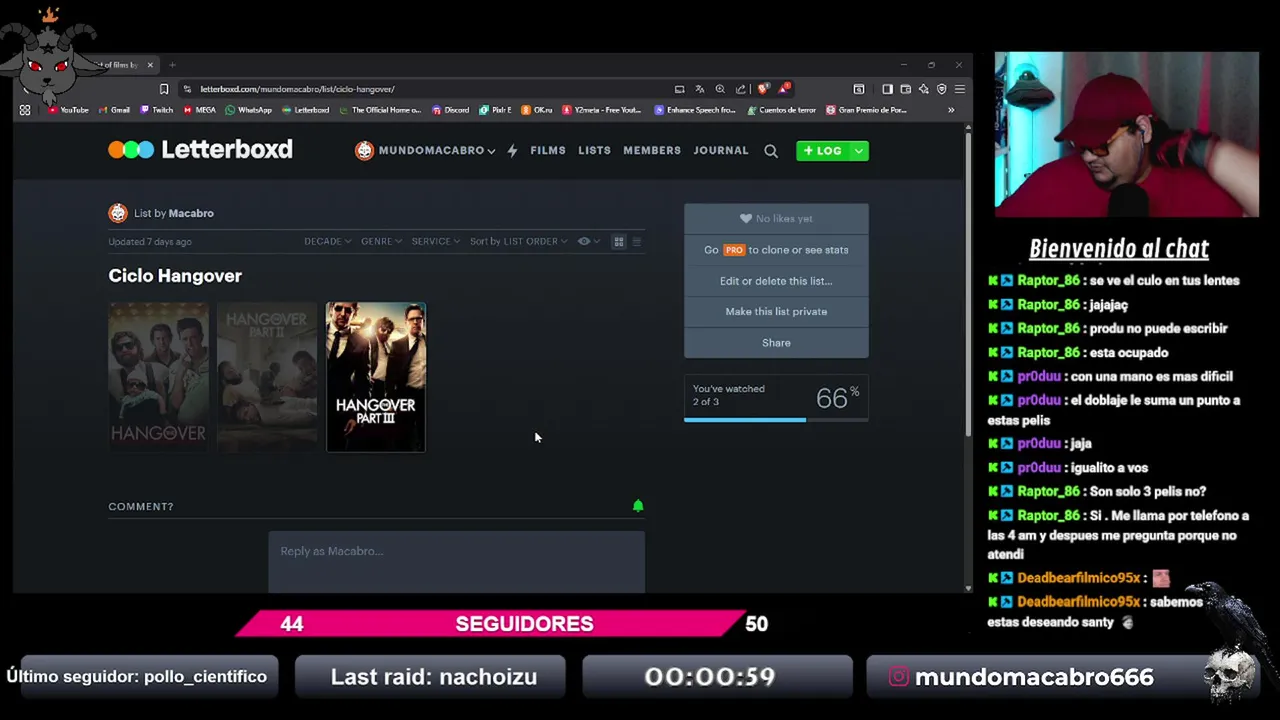
Task: Click the Brave shields lion icon
Action: pos(764,89)
